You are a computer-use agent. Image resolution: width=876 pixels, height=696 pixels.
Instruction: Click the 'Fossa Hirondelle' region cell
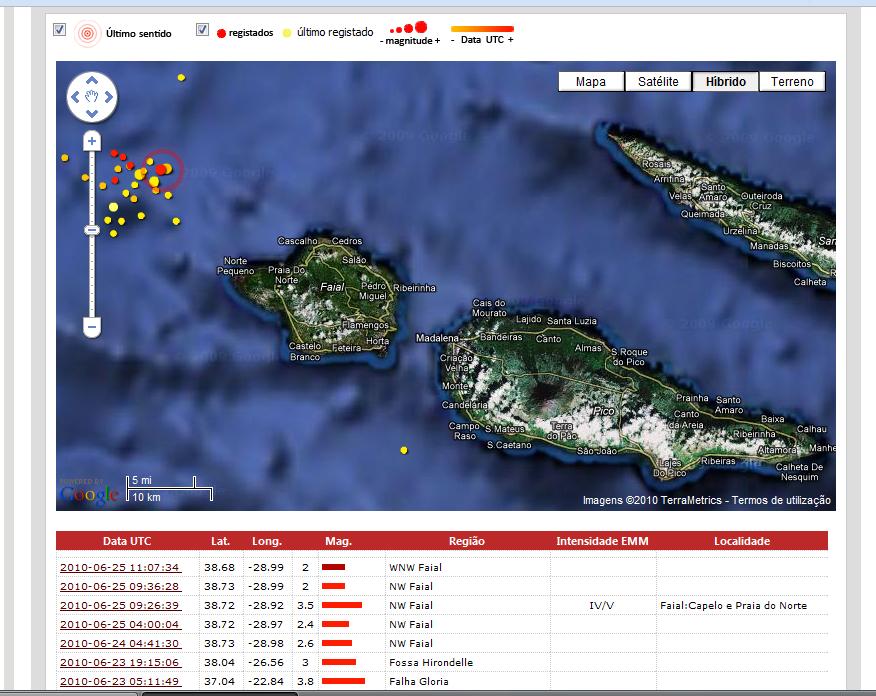pos(431,662)
